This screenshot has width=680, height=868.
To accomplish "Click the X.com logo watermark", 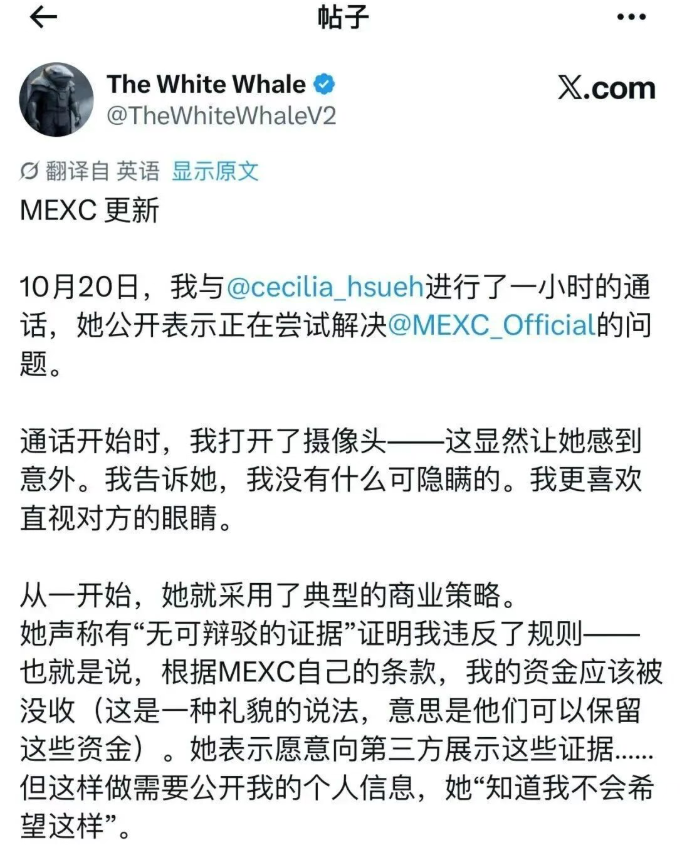I will (607, 87).
